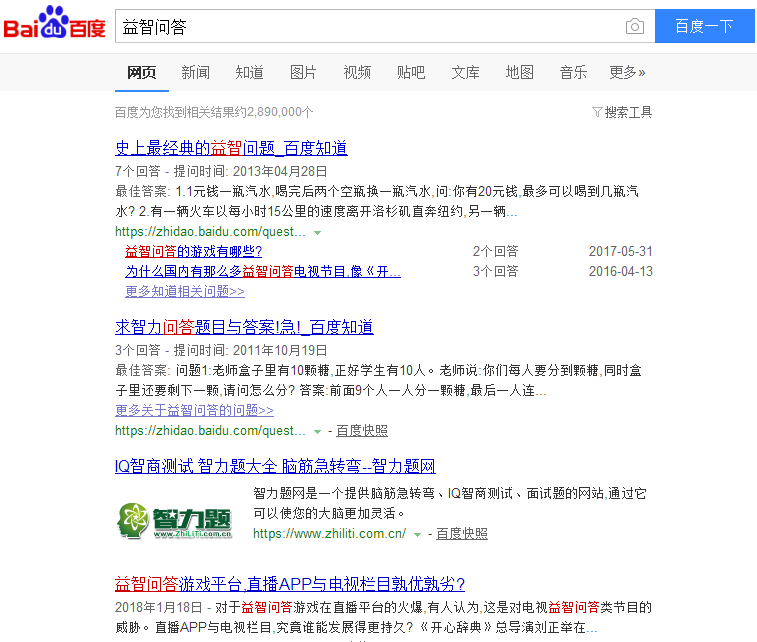Open second zhidao.baidu.com URL below 更多关于

(x=210, y=431)
